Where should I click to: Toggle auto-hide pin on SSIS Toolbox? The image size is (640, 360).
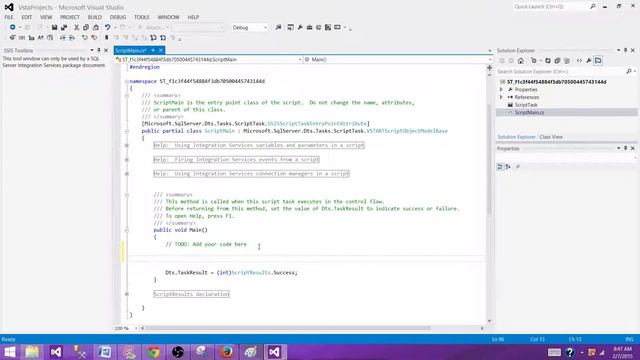coord(99,50)
